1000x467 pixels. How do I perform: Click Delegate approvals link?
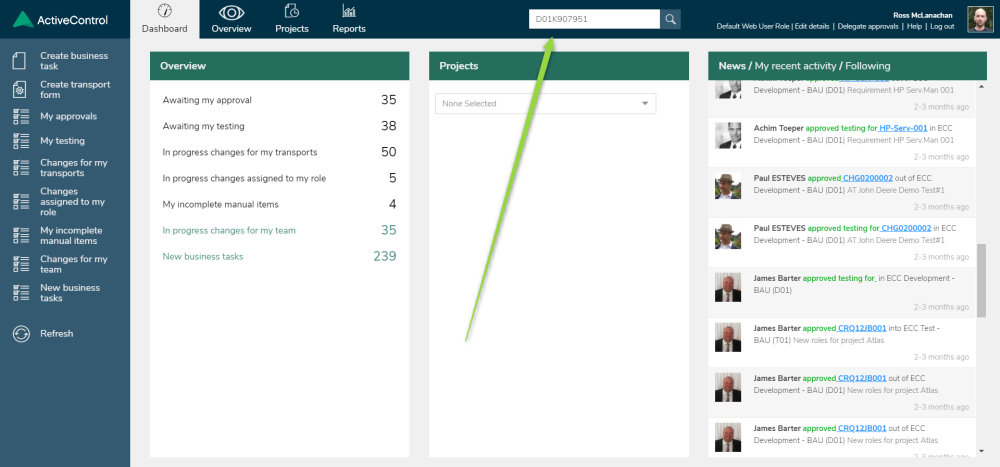tap(868, 27)
